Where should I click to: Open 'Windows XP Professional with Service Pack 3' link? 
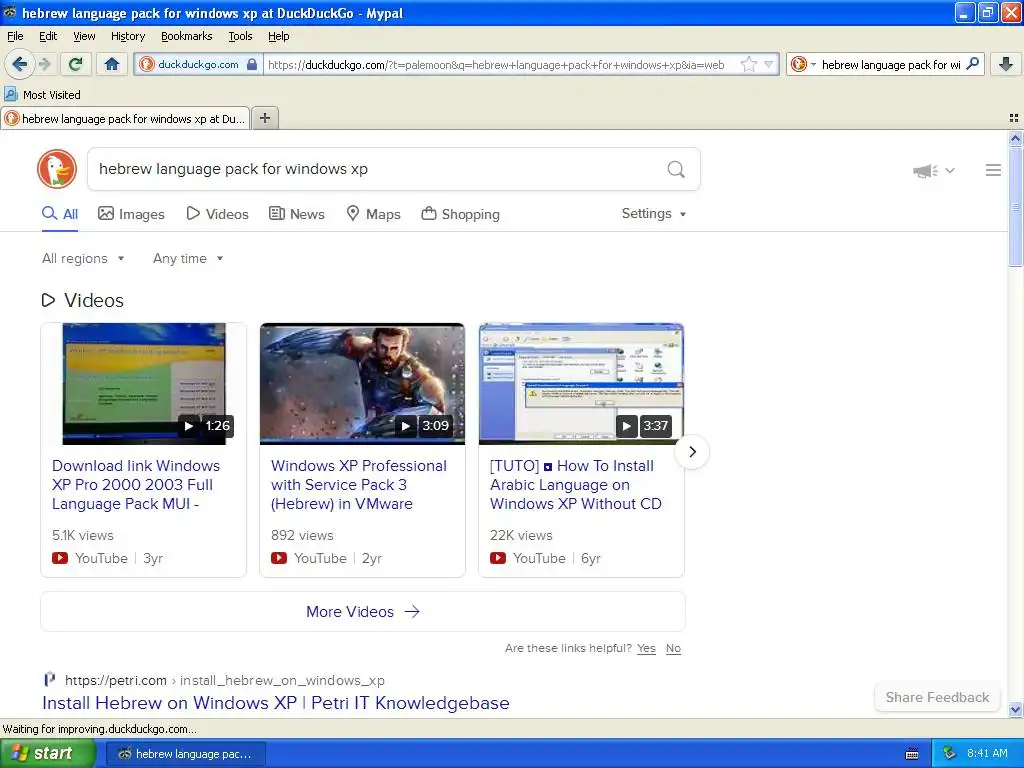(x=359, y=485)
